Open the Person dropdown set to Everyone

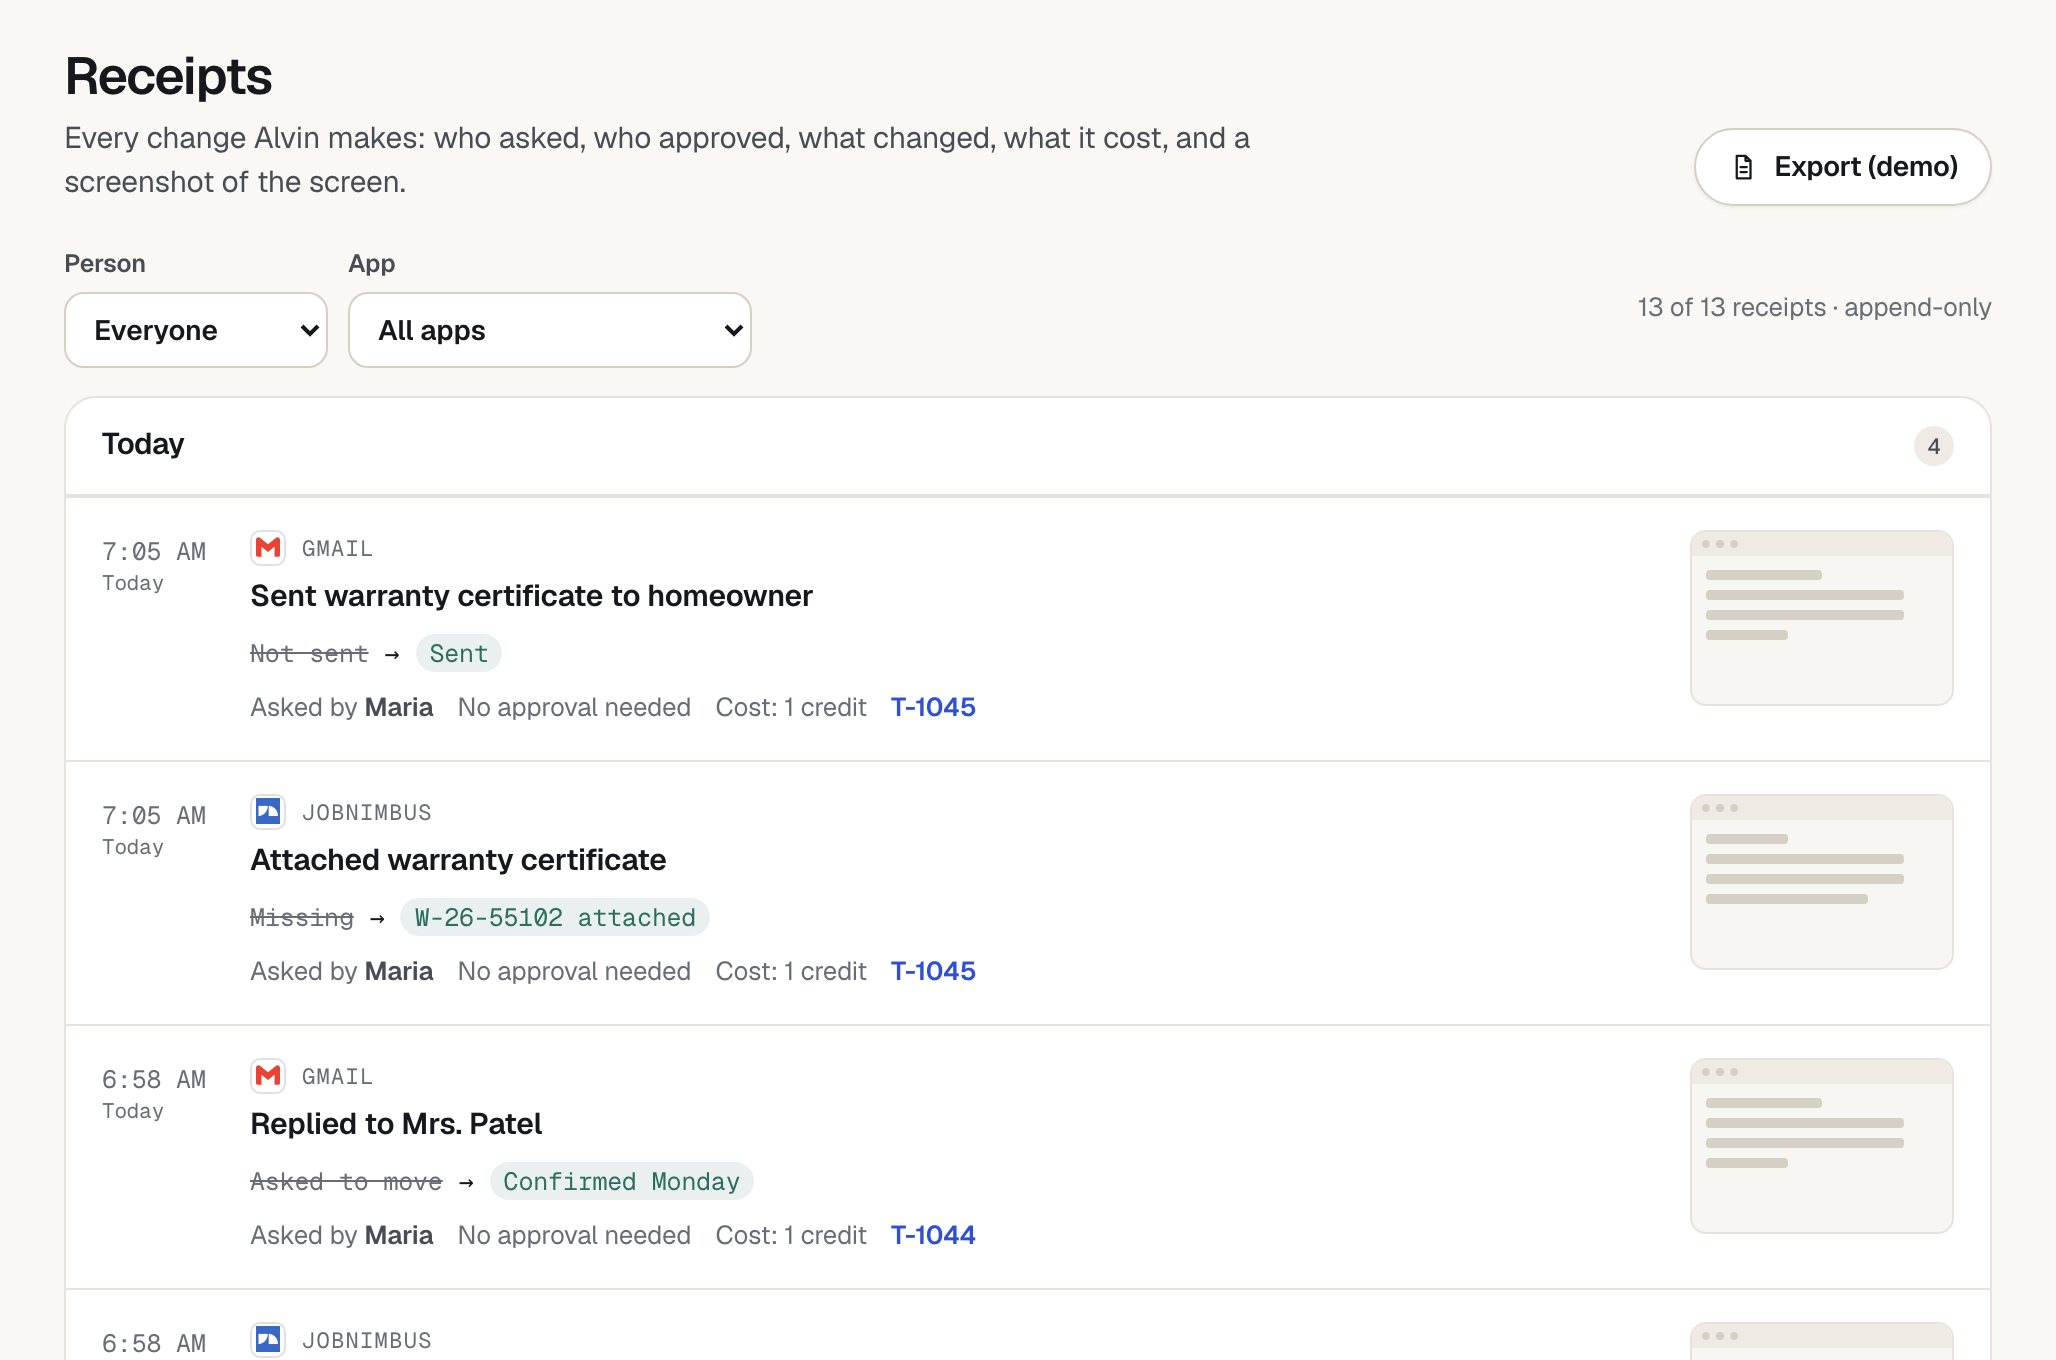(x=196, y=330)
